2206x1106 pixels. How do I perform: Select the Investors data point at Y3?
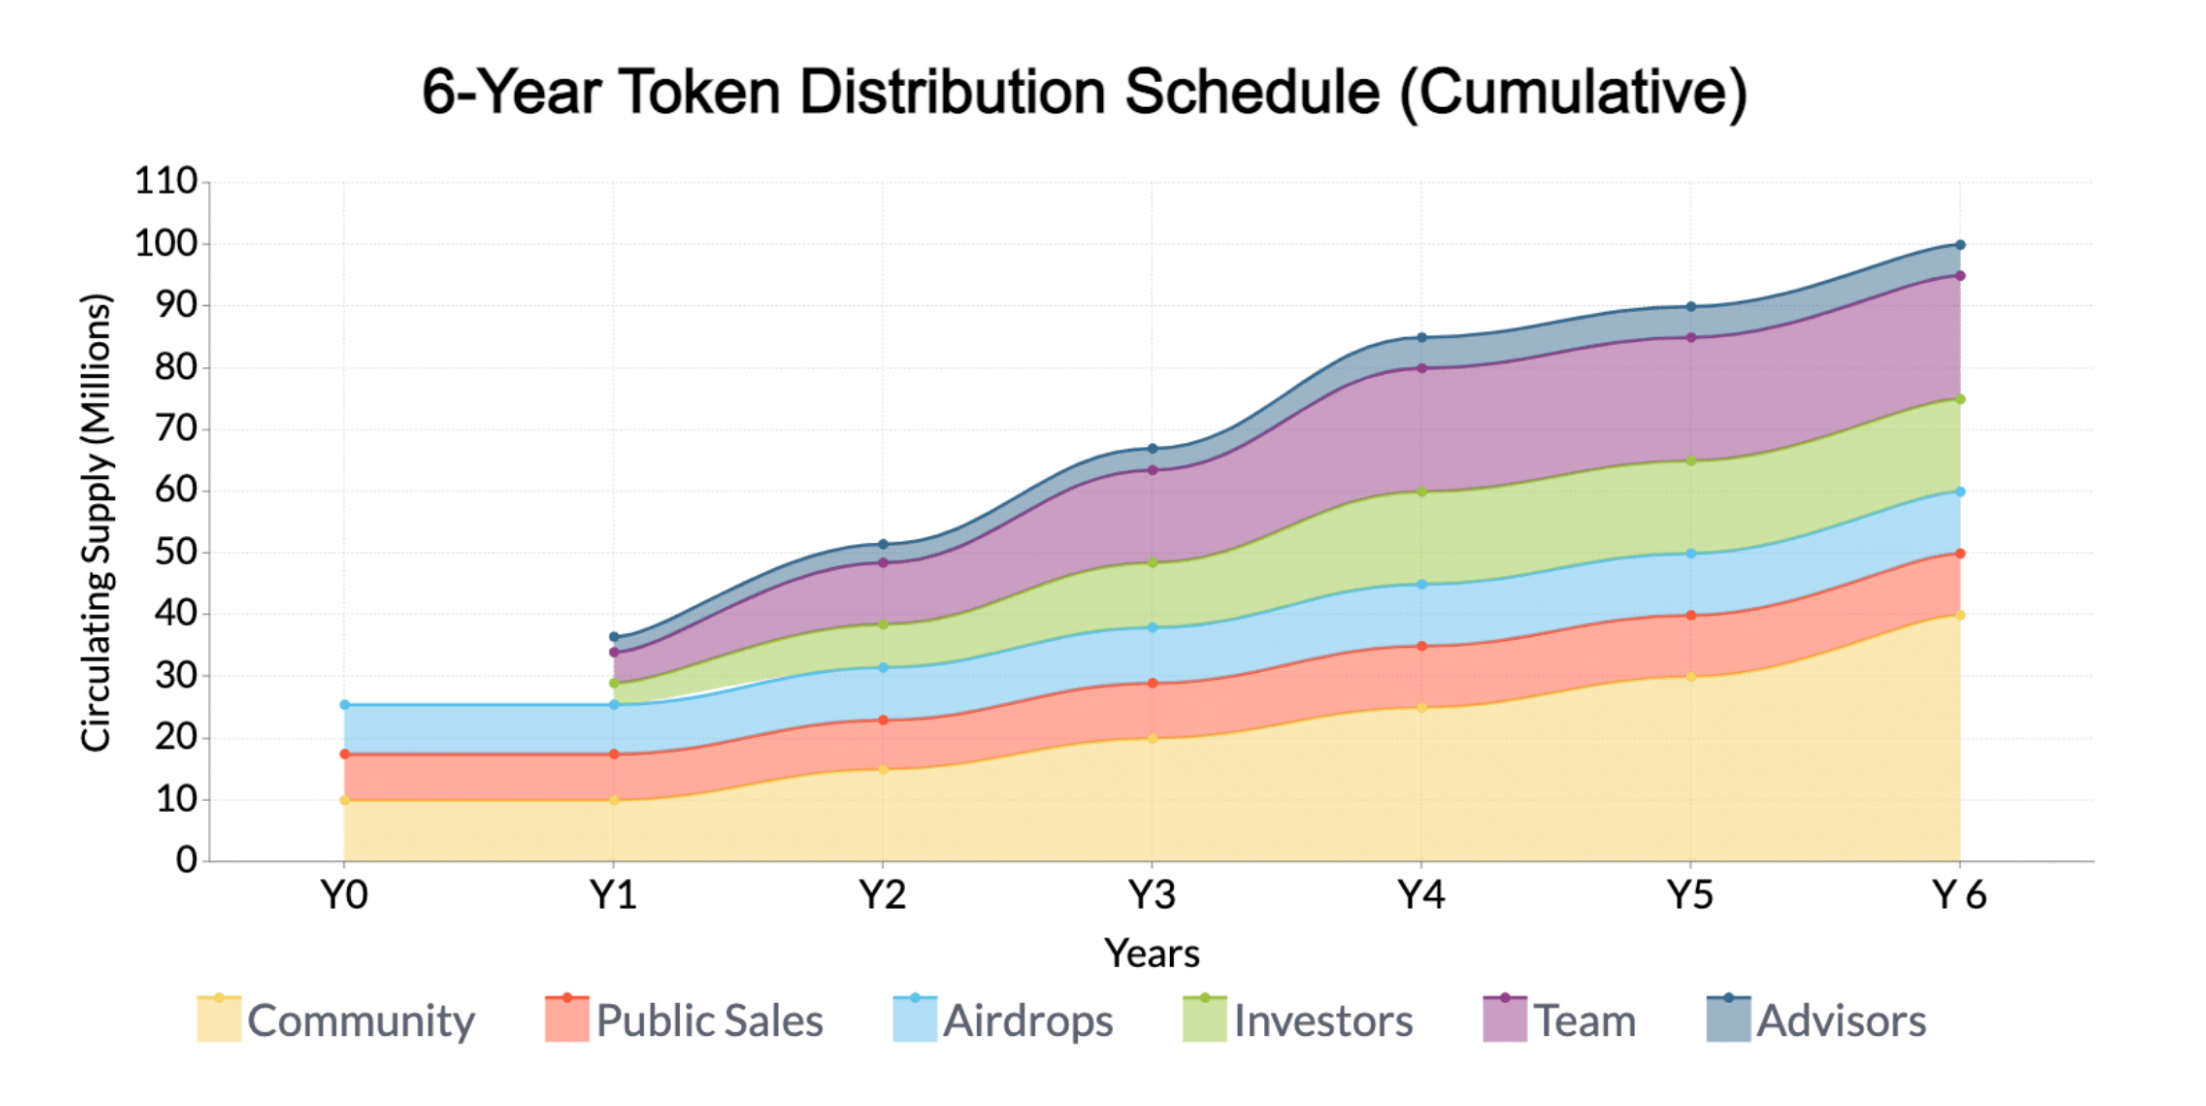pos(1152,563)
